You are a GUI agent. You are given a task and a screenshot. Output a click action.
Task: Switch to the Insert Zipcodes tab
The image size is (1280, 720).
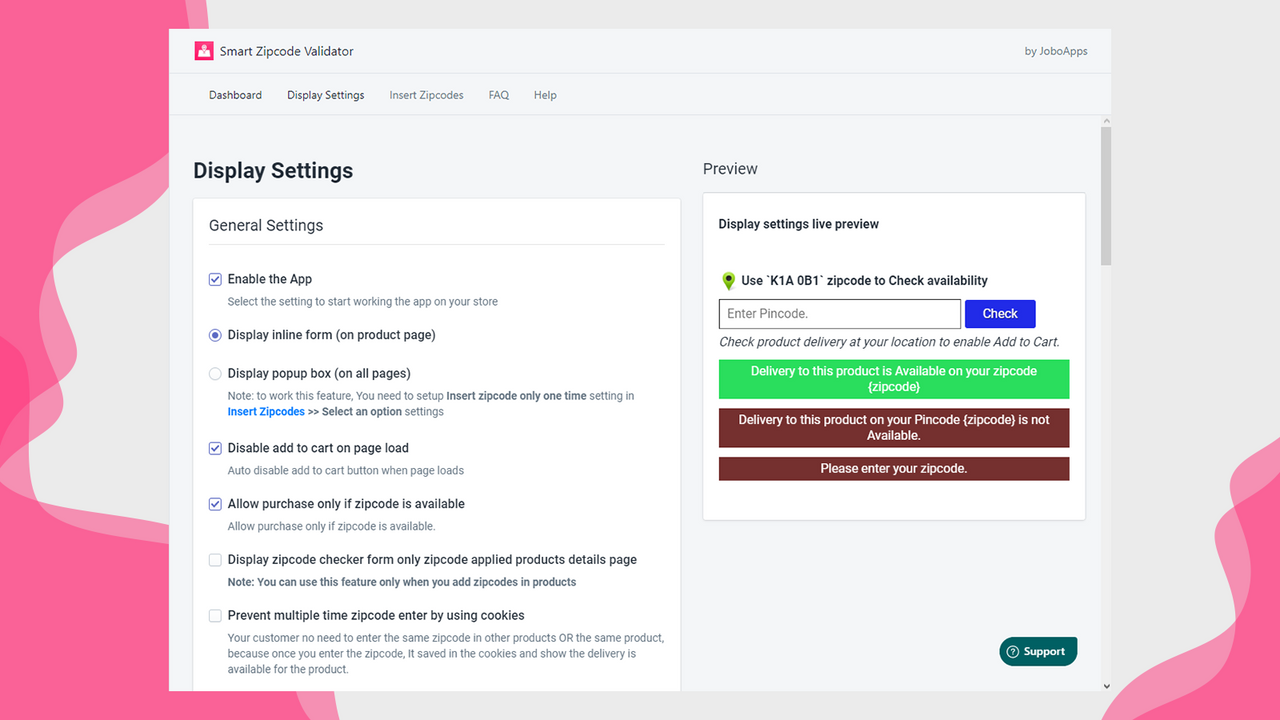click(426, 95)
